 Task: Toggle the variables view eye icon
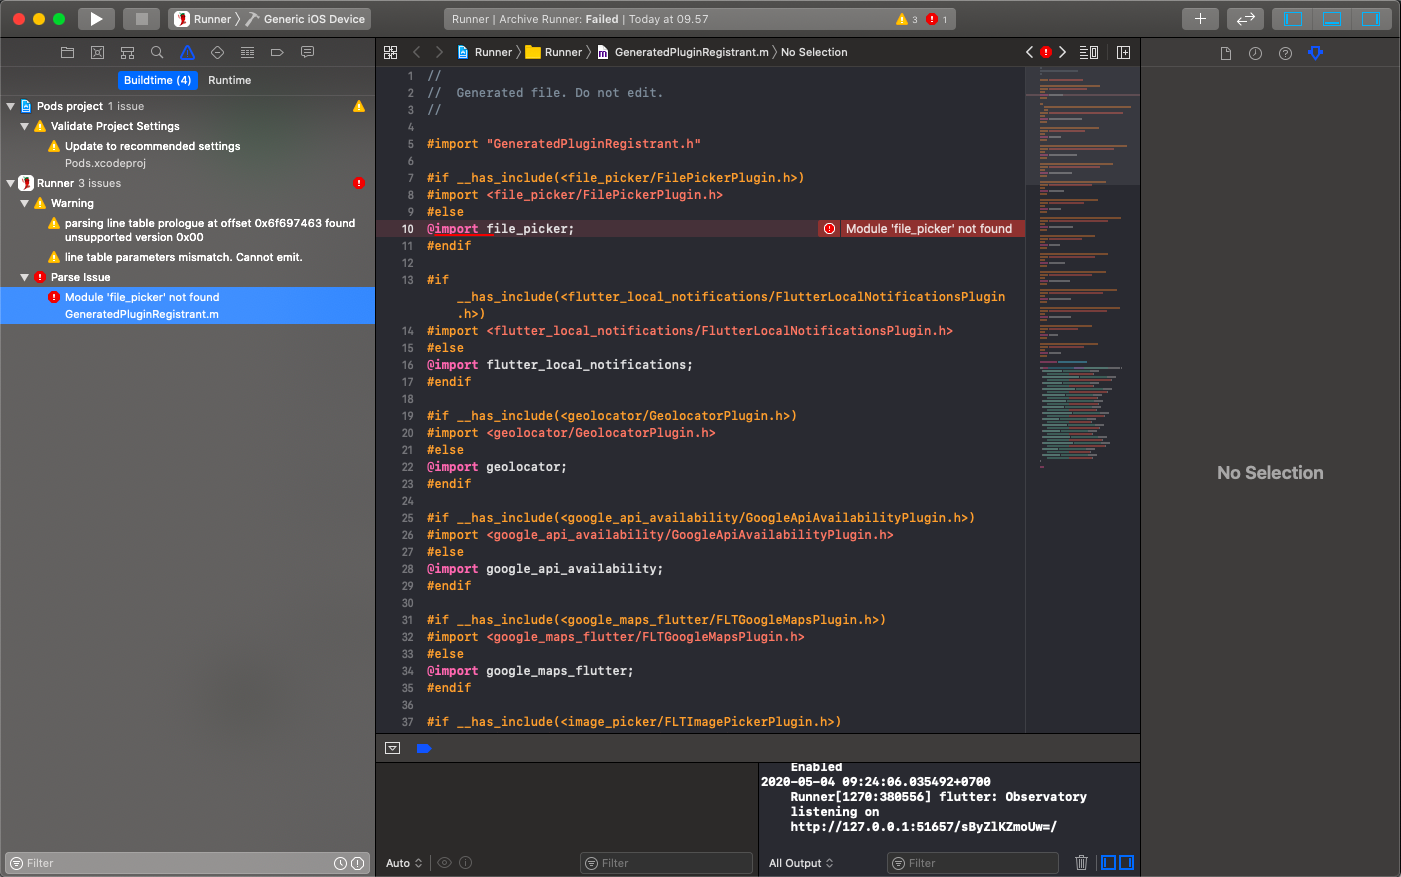tap(444, 862)
